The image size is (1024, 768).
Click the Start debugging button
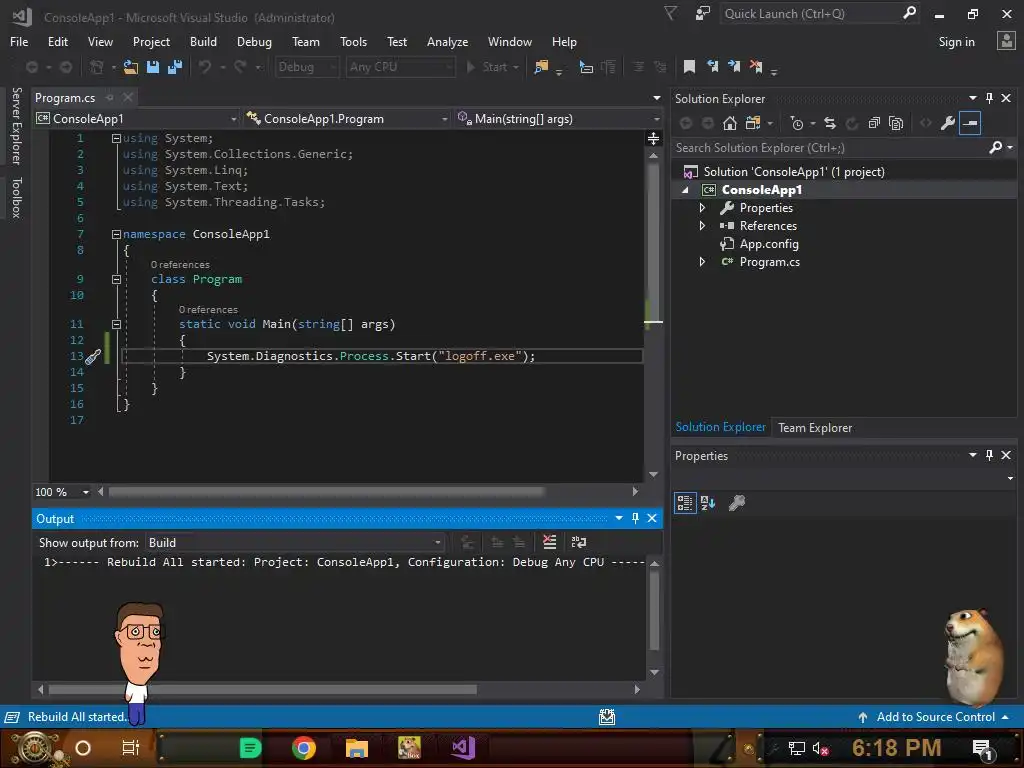click(492, 67)
